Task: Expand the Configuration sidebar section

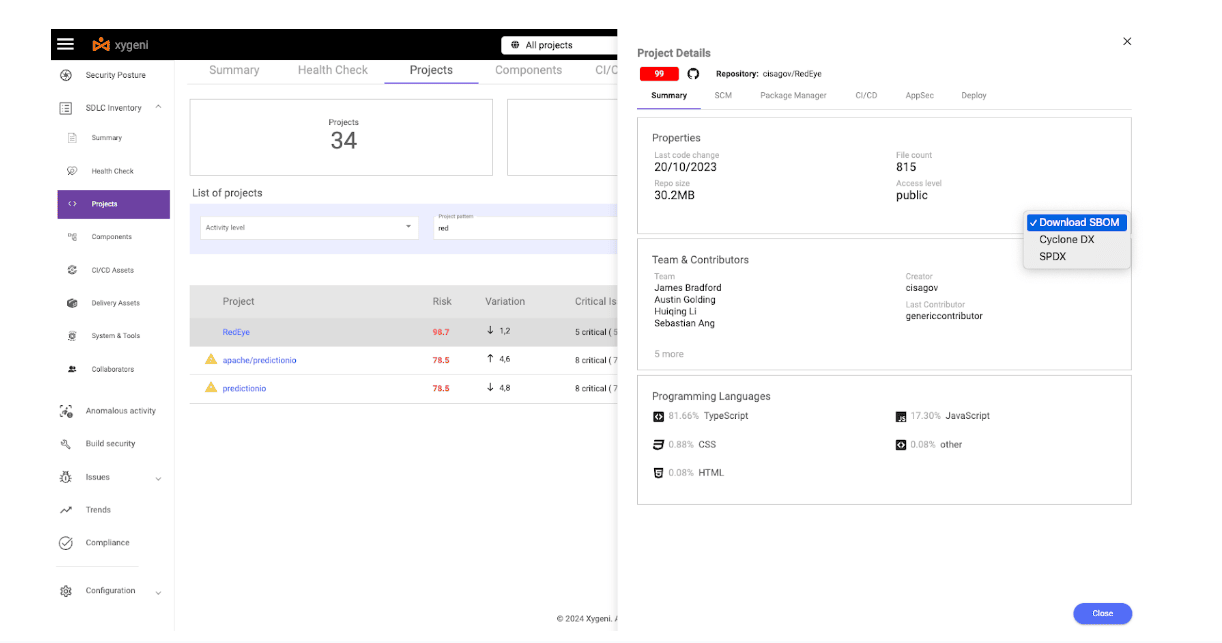Action: click(x=158, y=592)
